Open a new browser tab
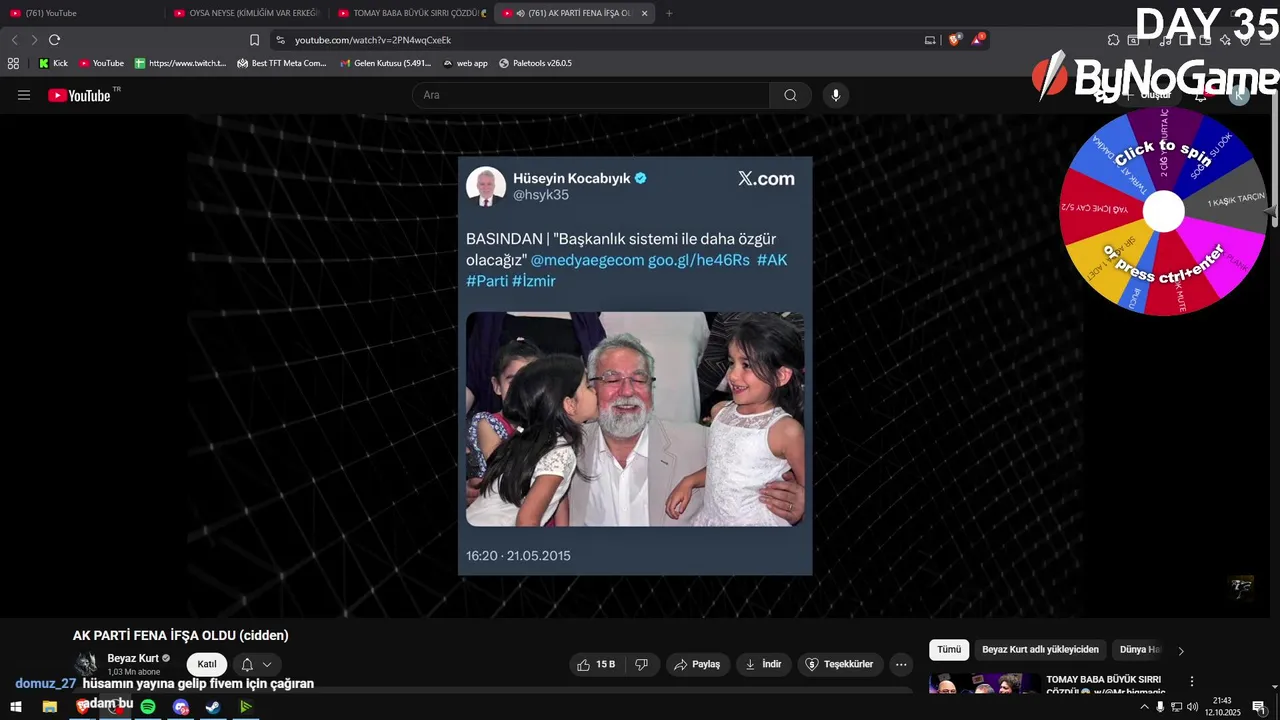Screen dimensions: 1280x720 pos(669,13)
